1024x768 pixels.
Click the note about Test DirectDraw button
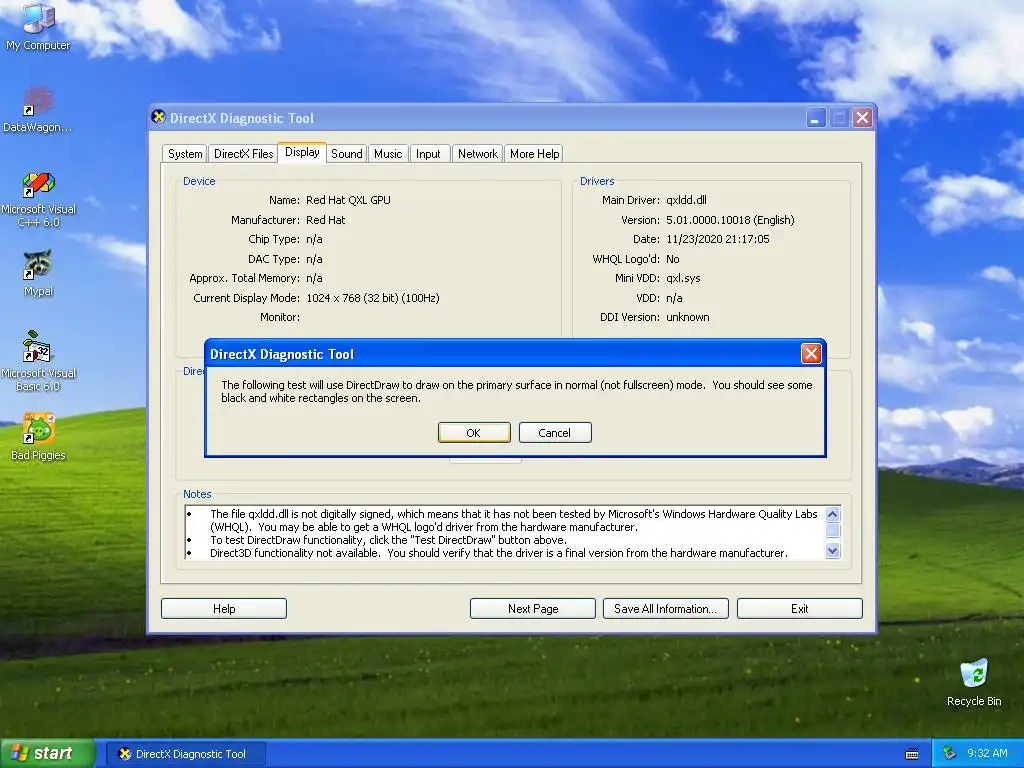(x=389, y=540)
